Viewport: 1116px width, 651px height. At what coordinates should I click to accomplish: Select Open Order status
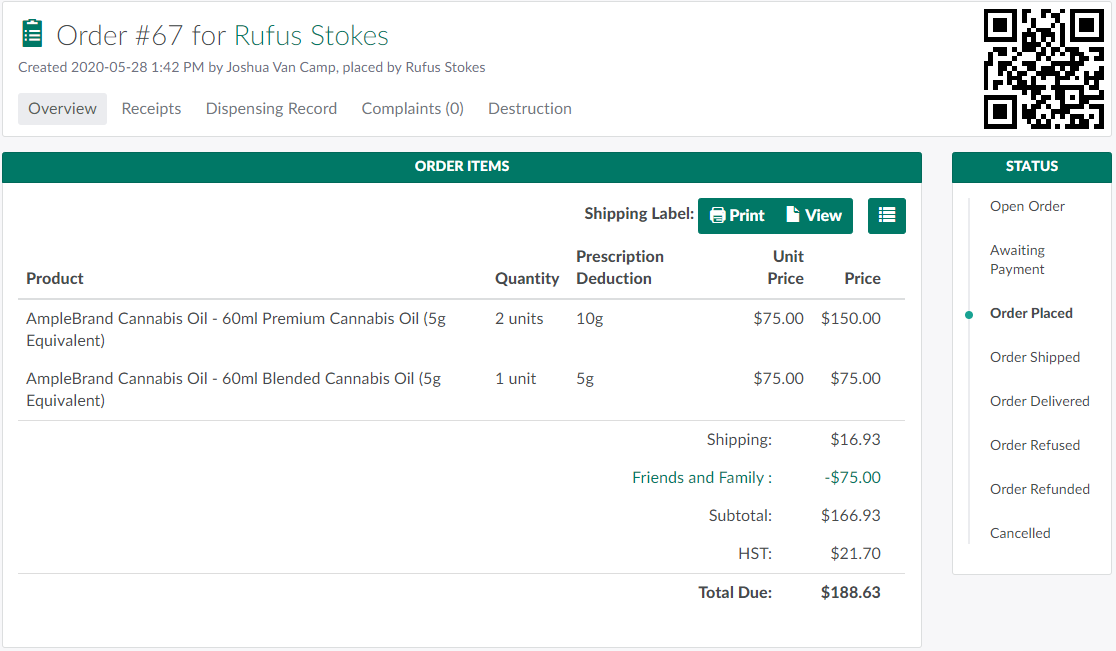(x=1027, y=207)
